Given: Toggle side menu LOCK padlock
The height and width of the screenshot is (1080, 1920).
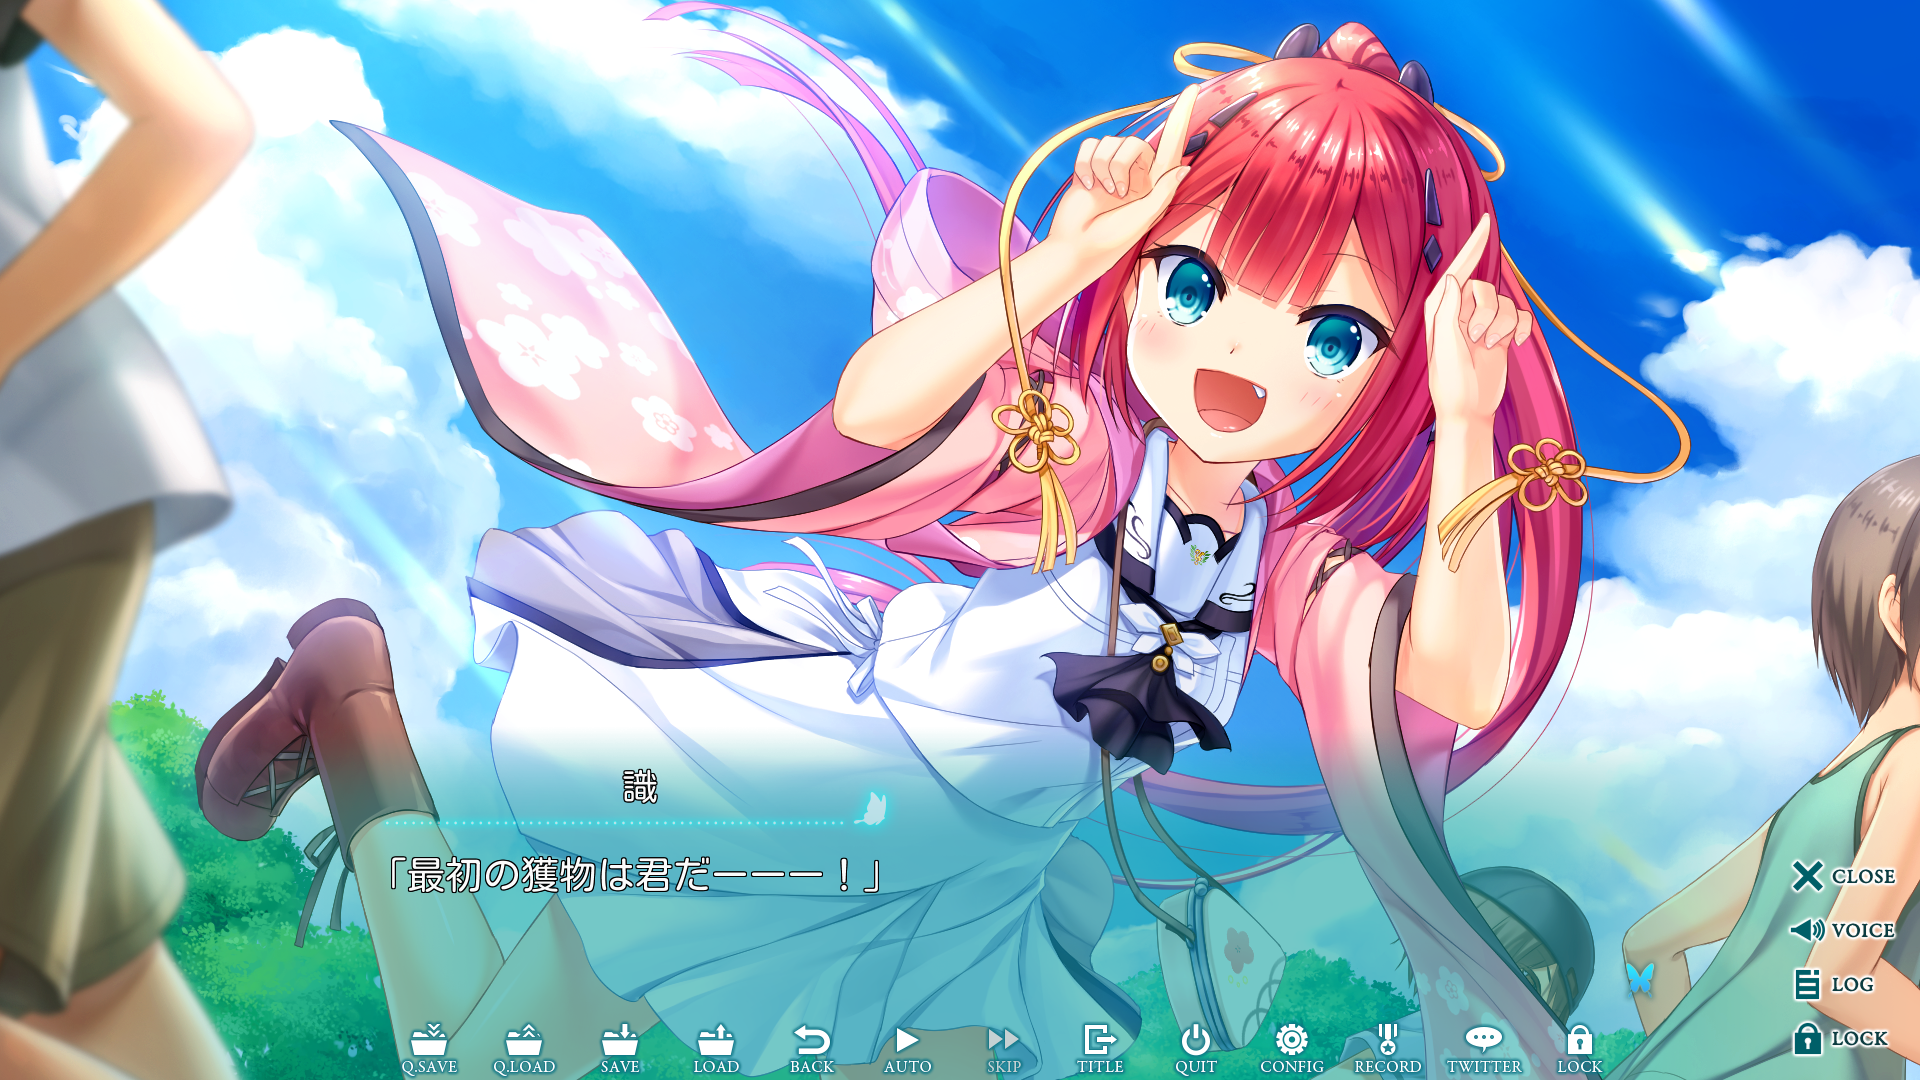Looking at the screenshot, I should [x=1840, y=1038].
